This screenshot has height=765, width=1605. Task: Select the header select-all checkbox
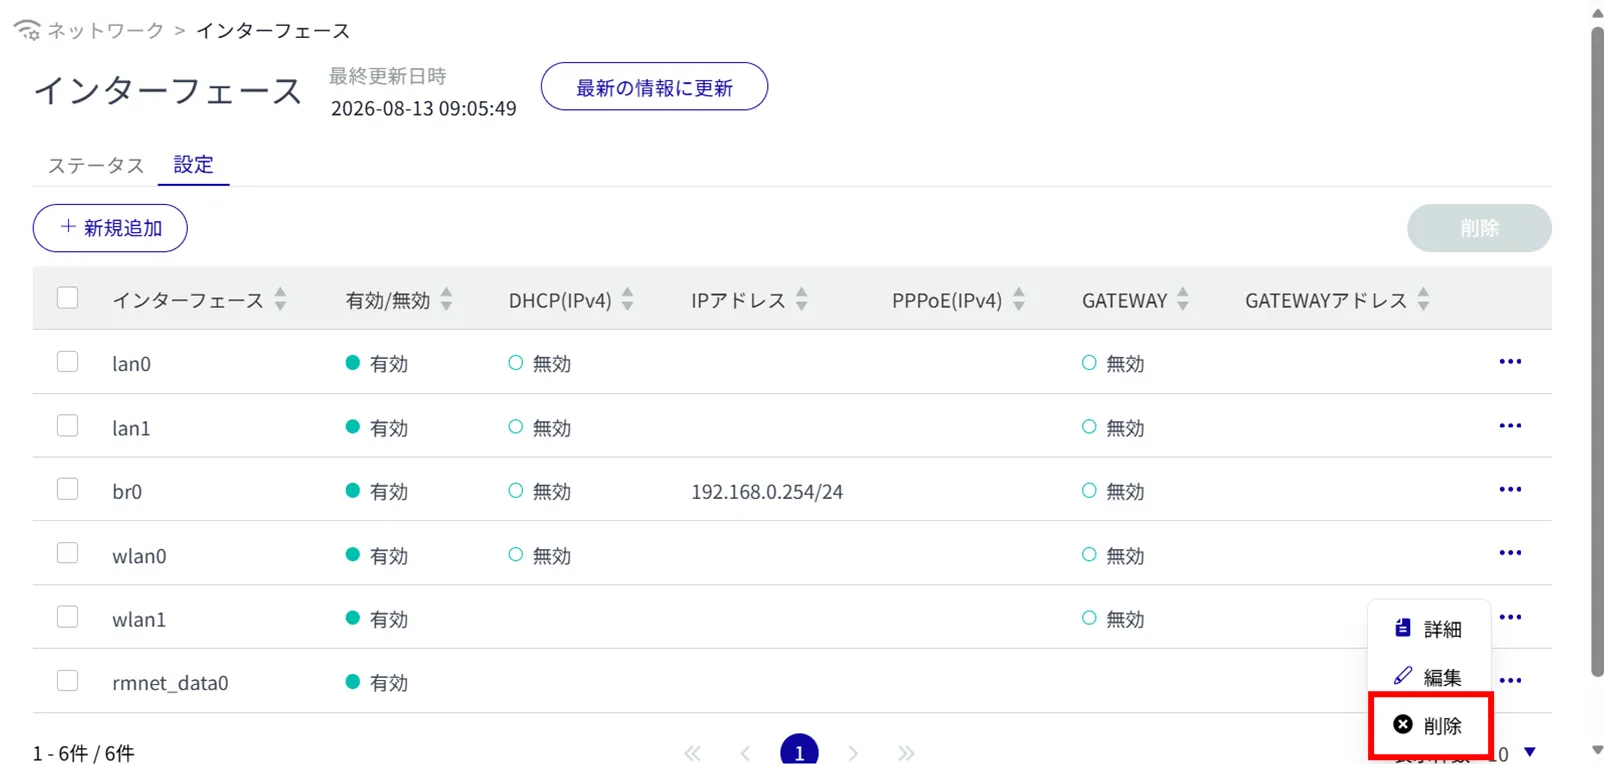(x=67, y=298)
